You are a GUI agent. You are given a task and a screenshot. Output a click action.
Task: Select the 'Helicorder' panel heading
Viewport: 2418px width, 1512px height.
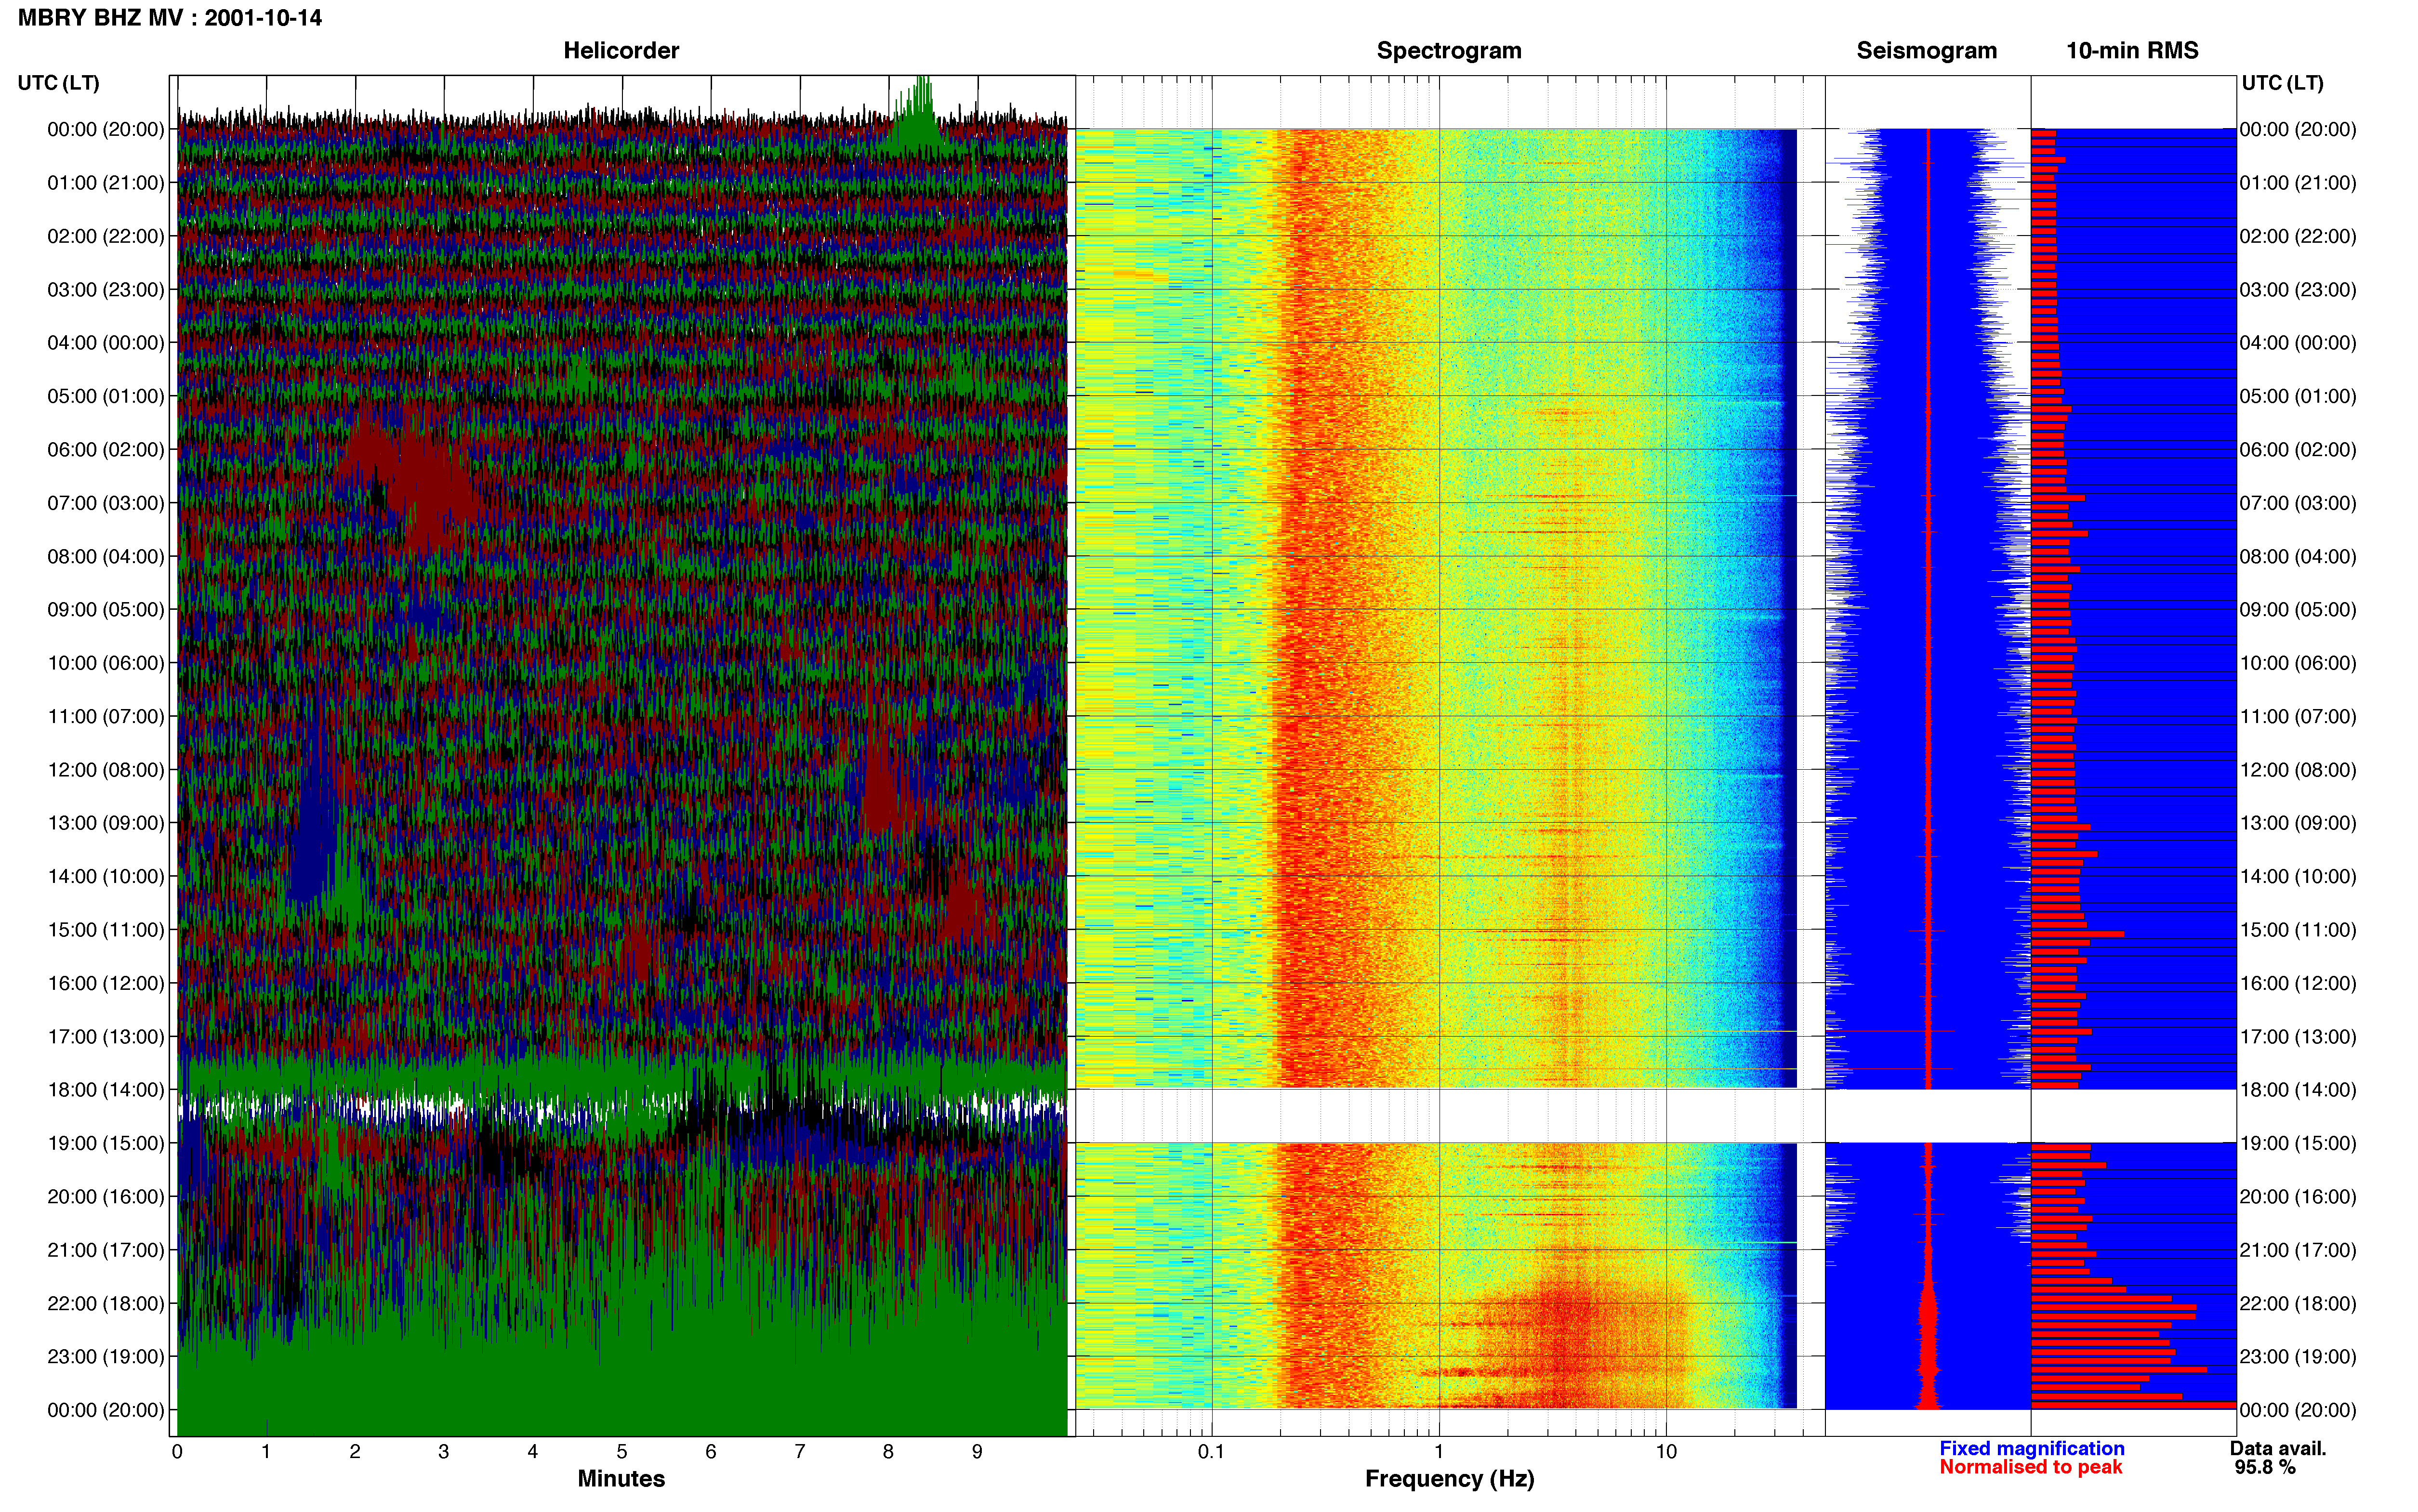tap(621, 50)
